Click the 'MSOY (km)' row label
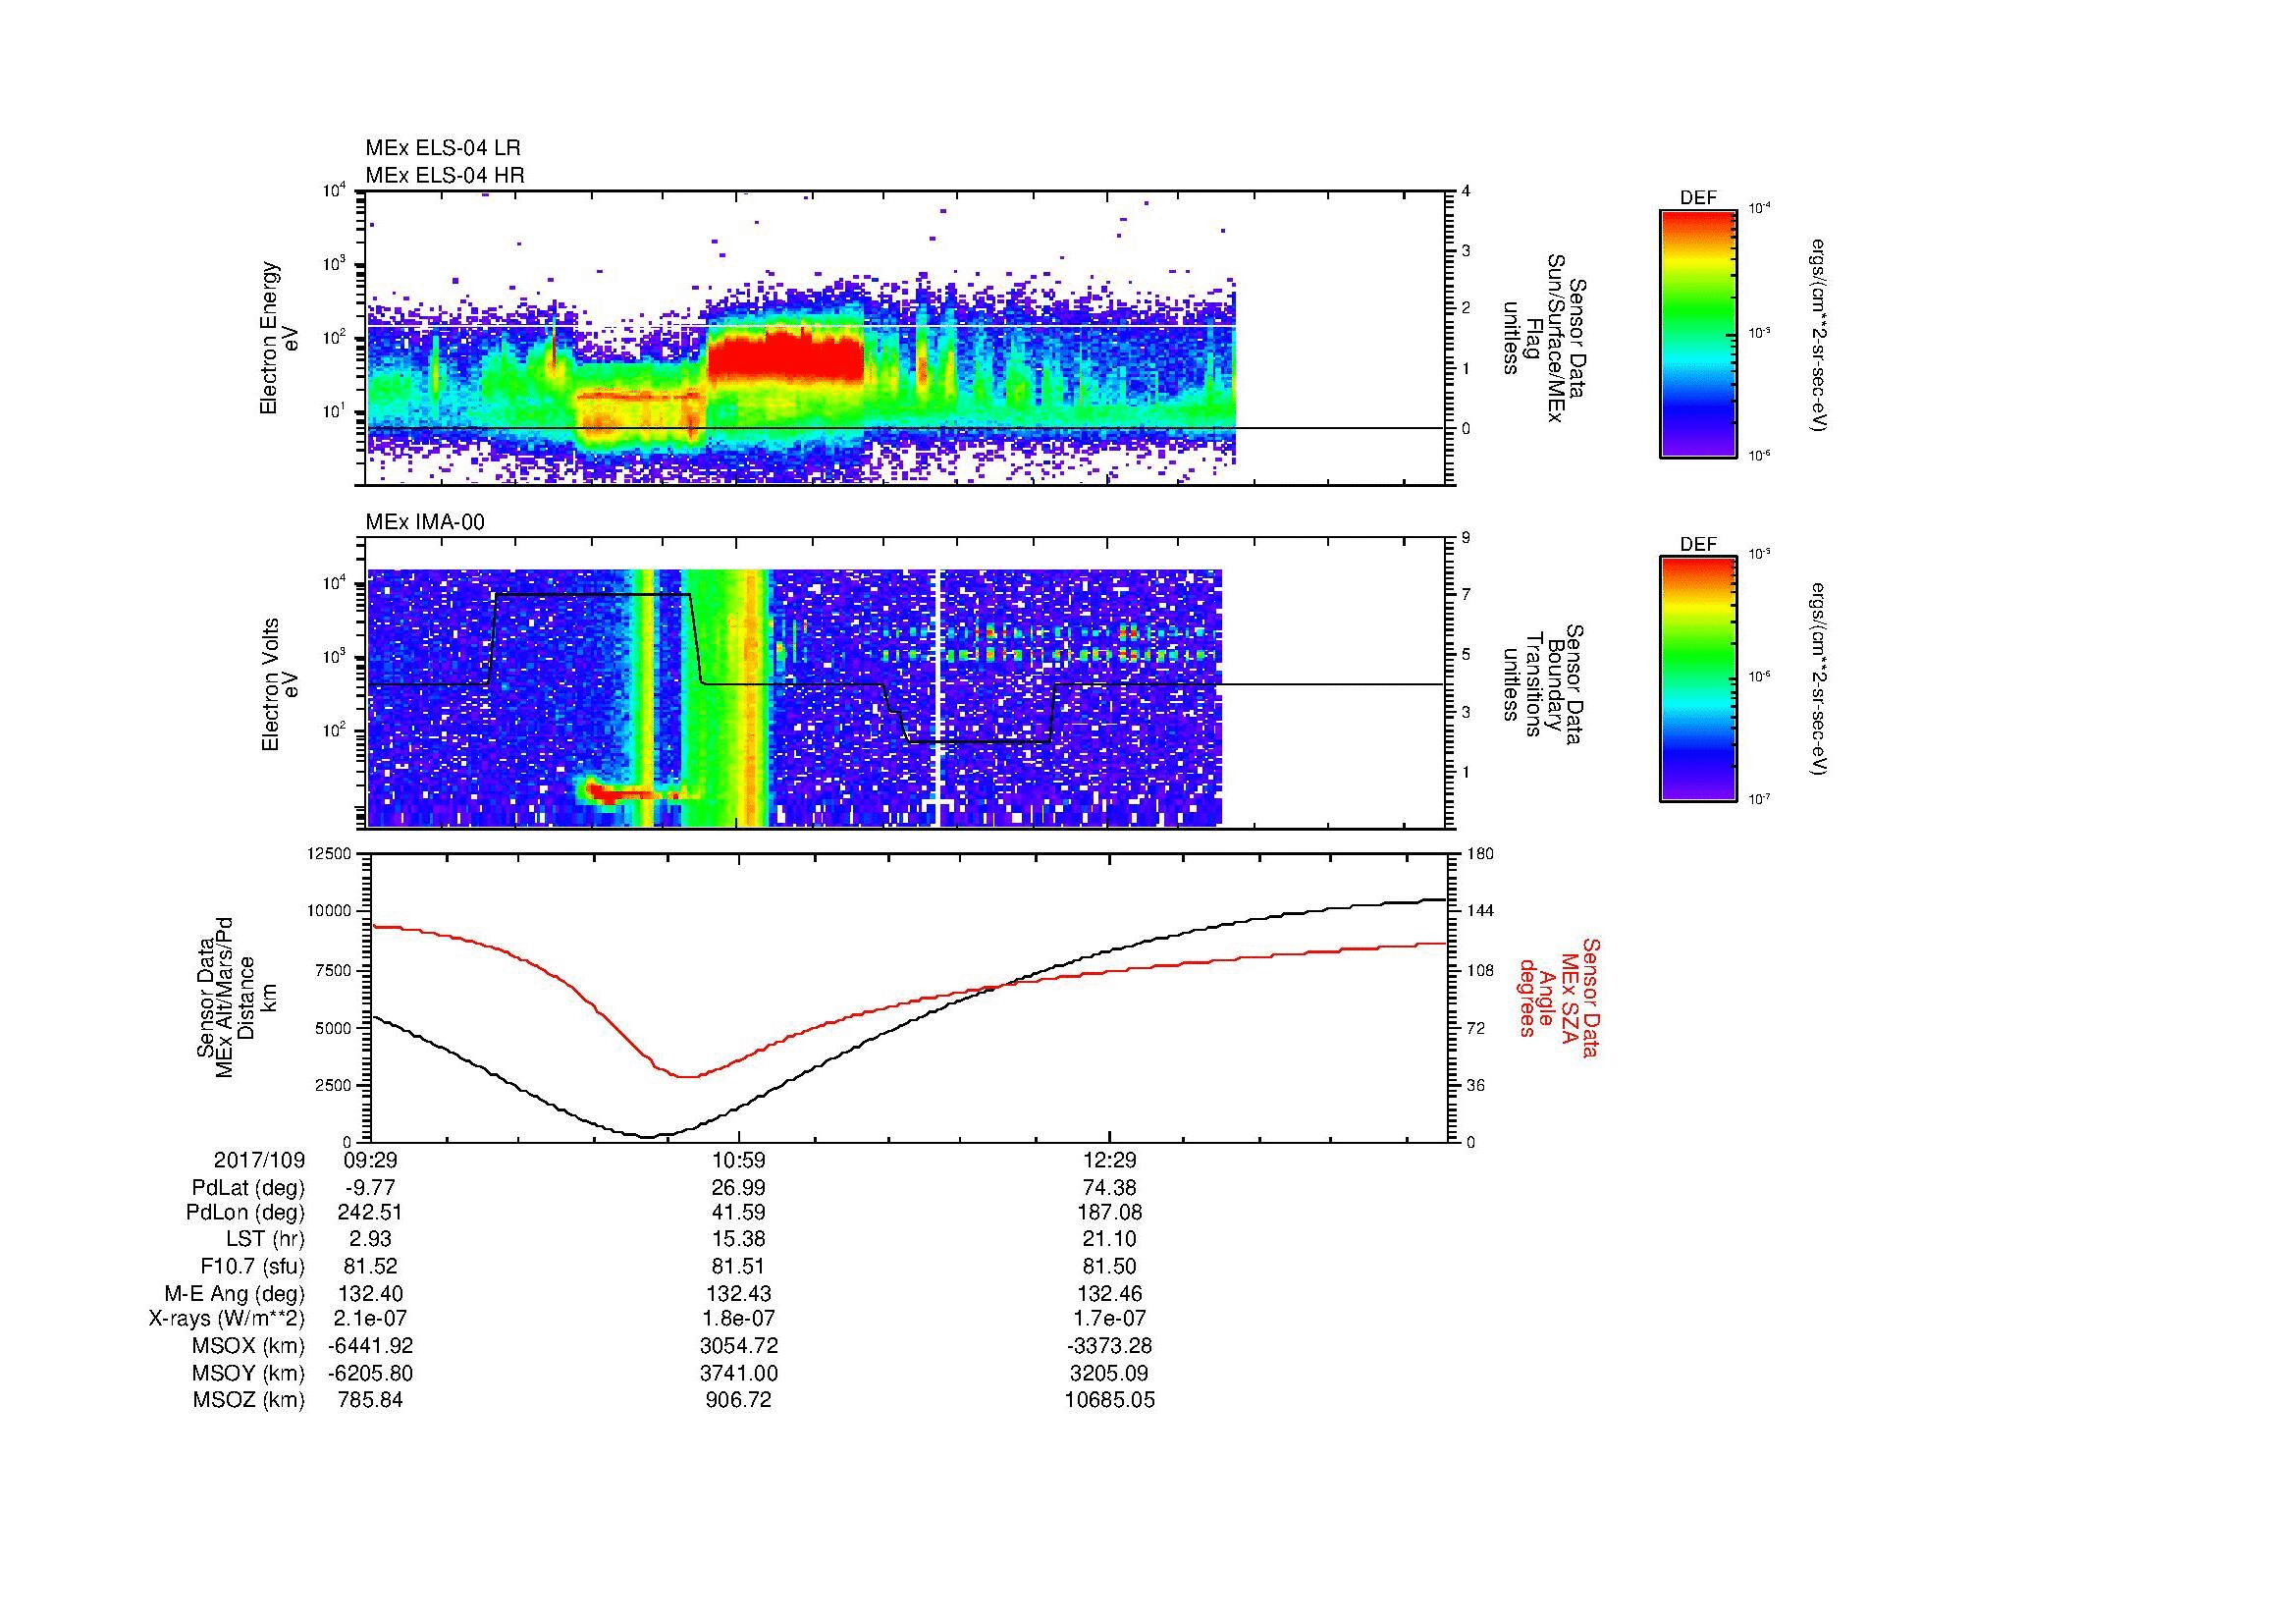 [x=249, y=1373]
